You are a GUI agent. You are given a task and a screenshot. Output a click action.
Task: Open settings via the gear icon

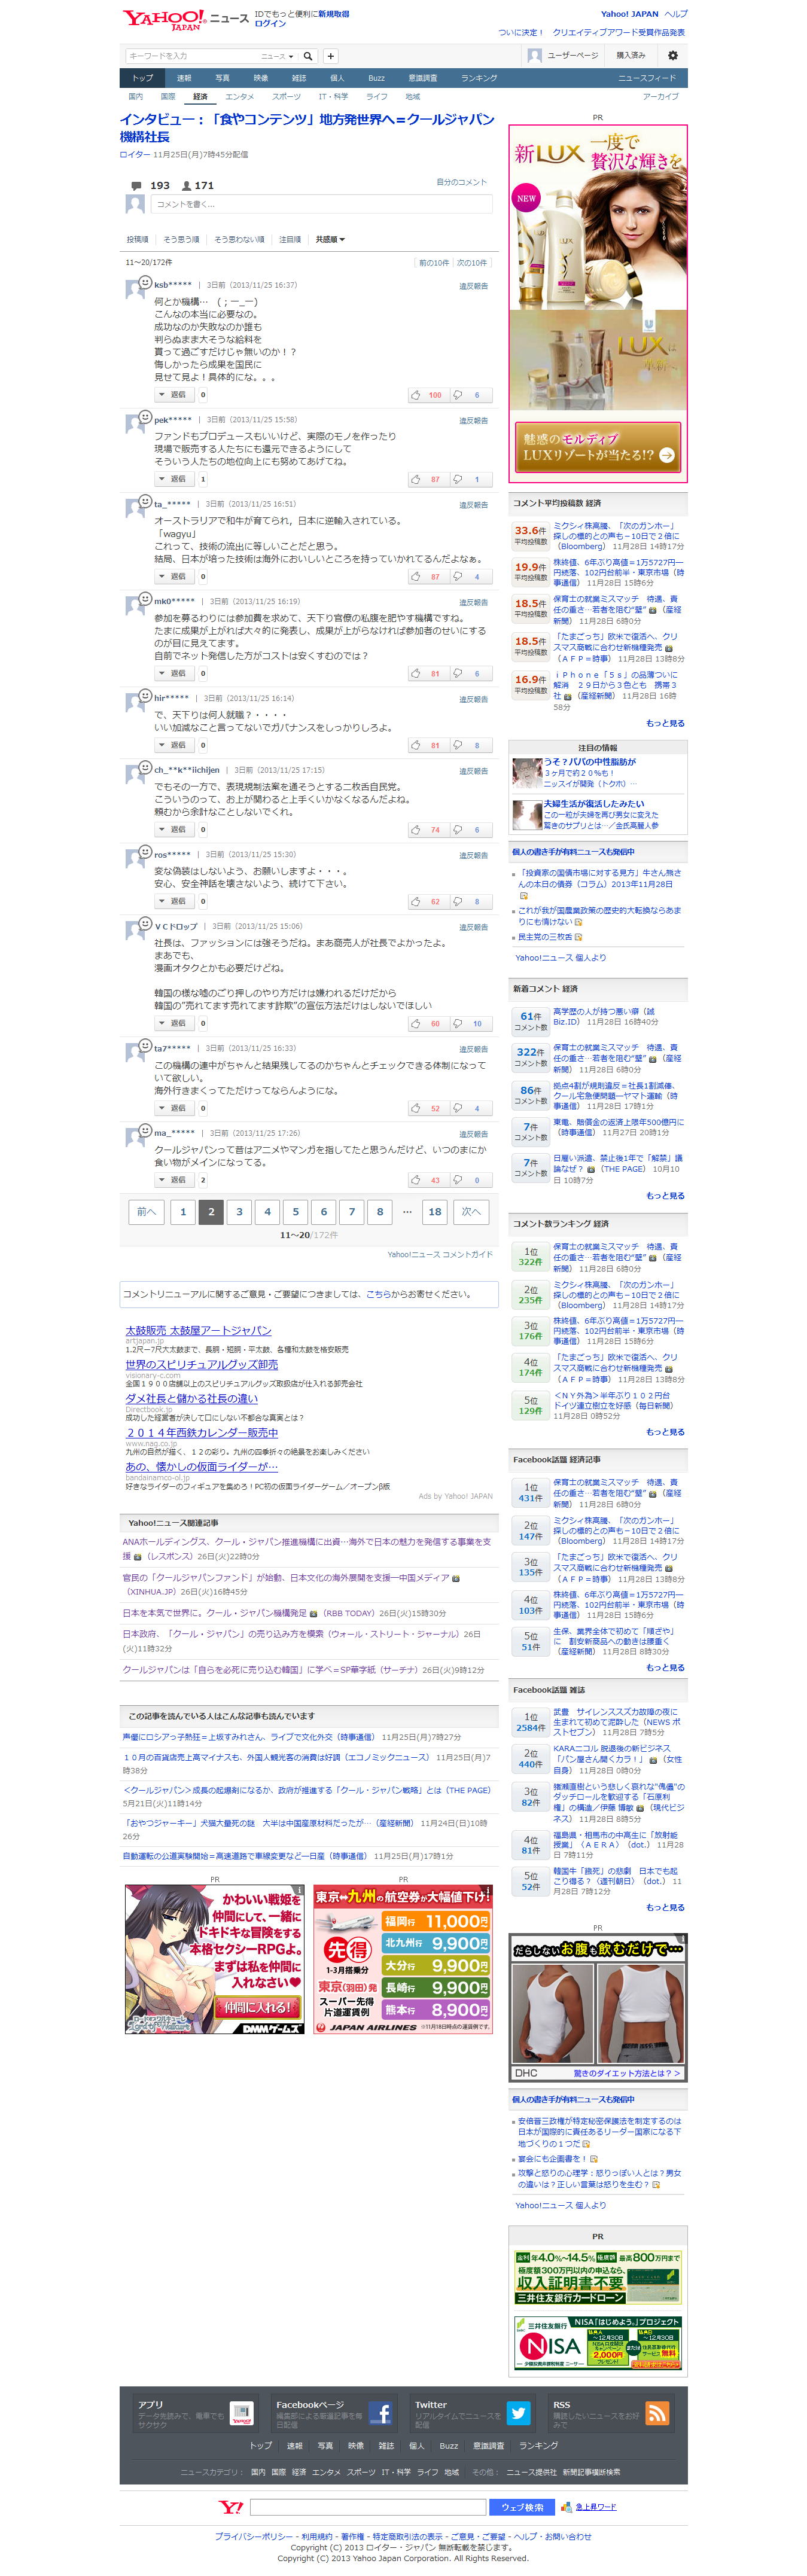pyautogui.click(x=673, y=56)
